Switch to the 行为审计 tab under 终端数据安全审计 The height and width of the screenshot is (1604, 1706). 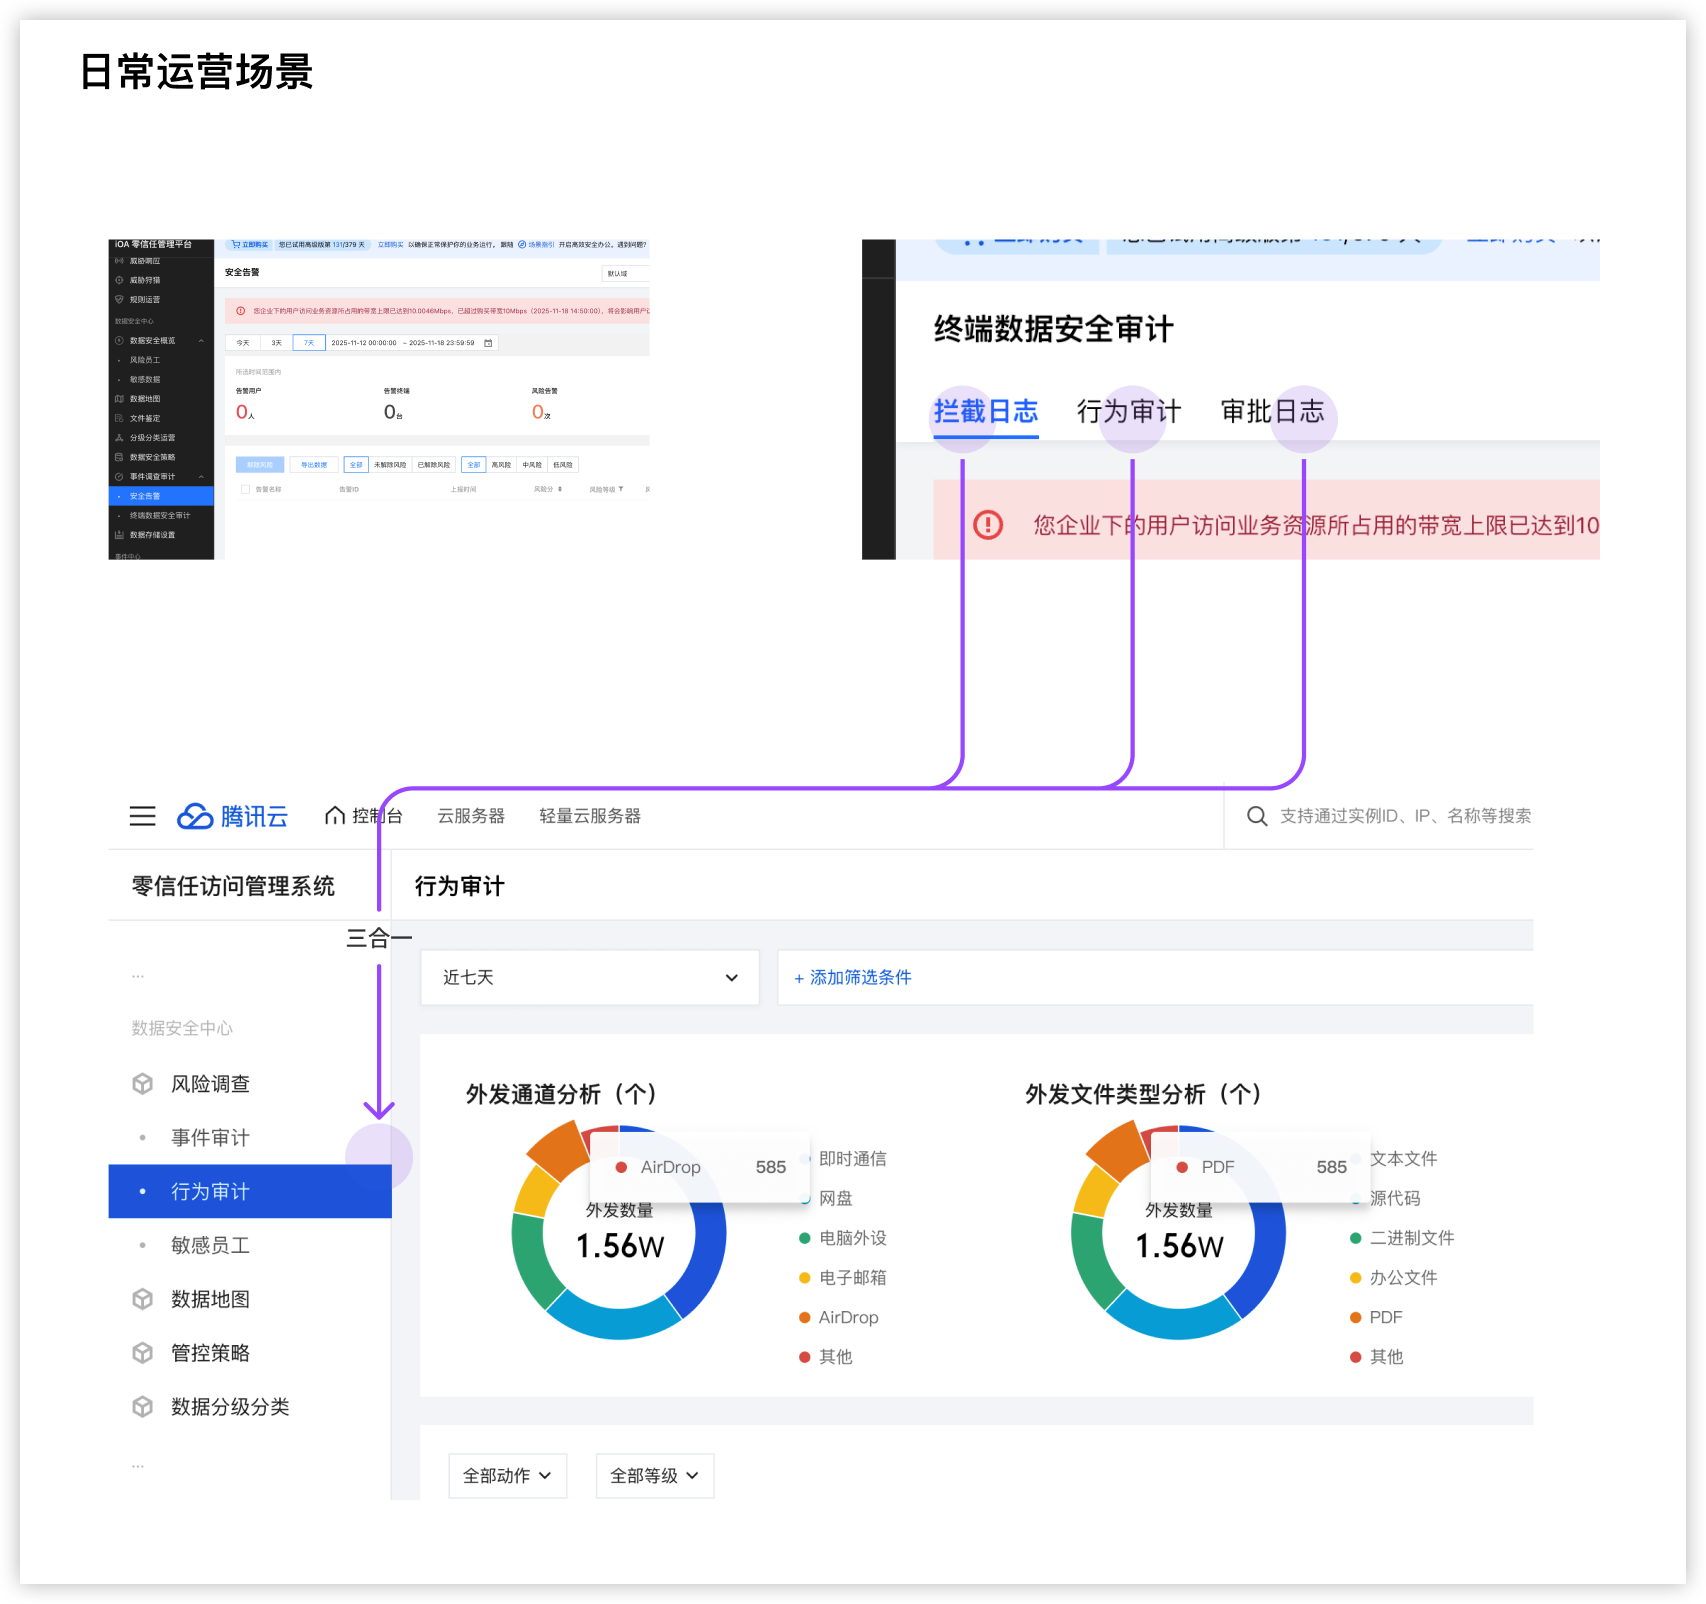pos(1129,412)
